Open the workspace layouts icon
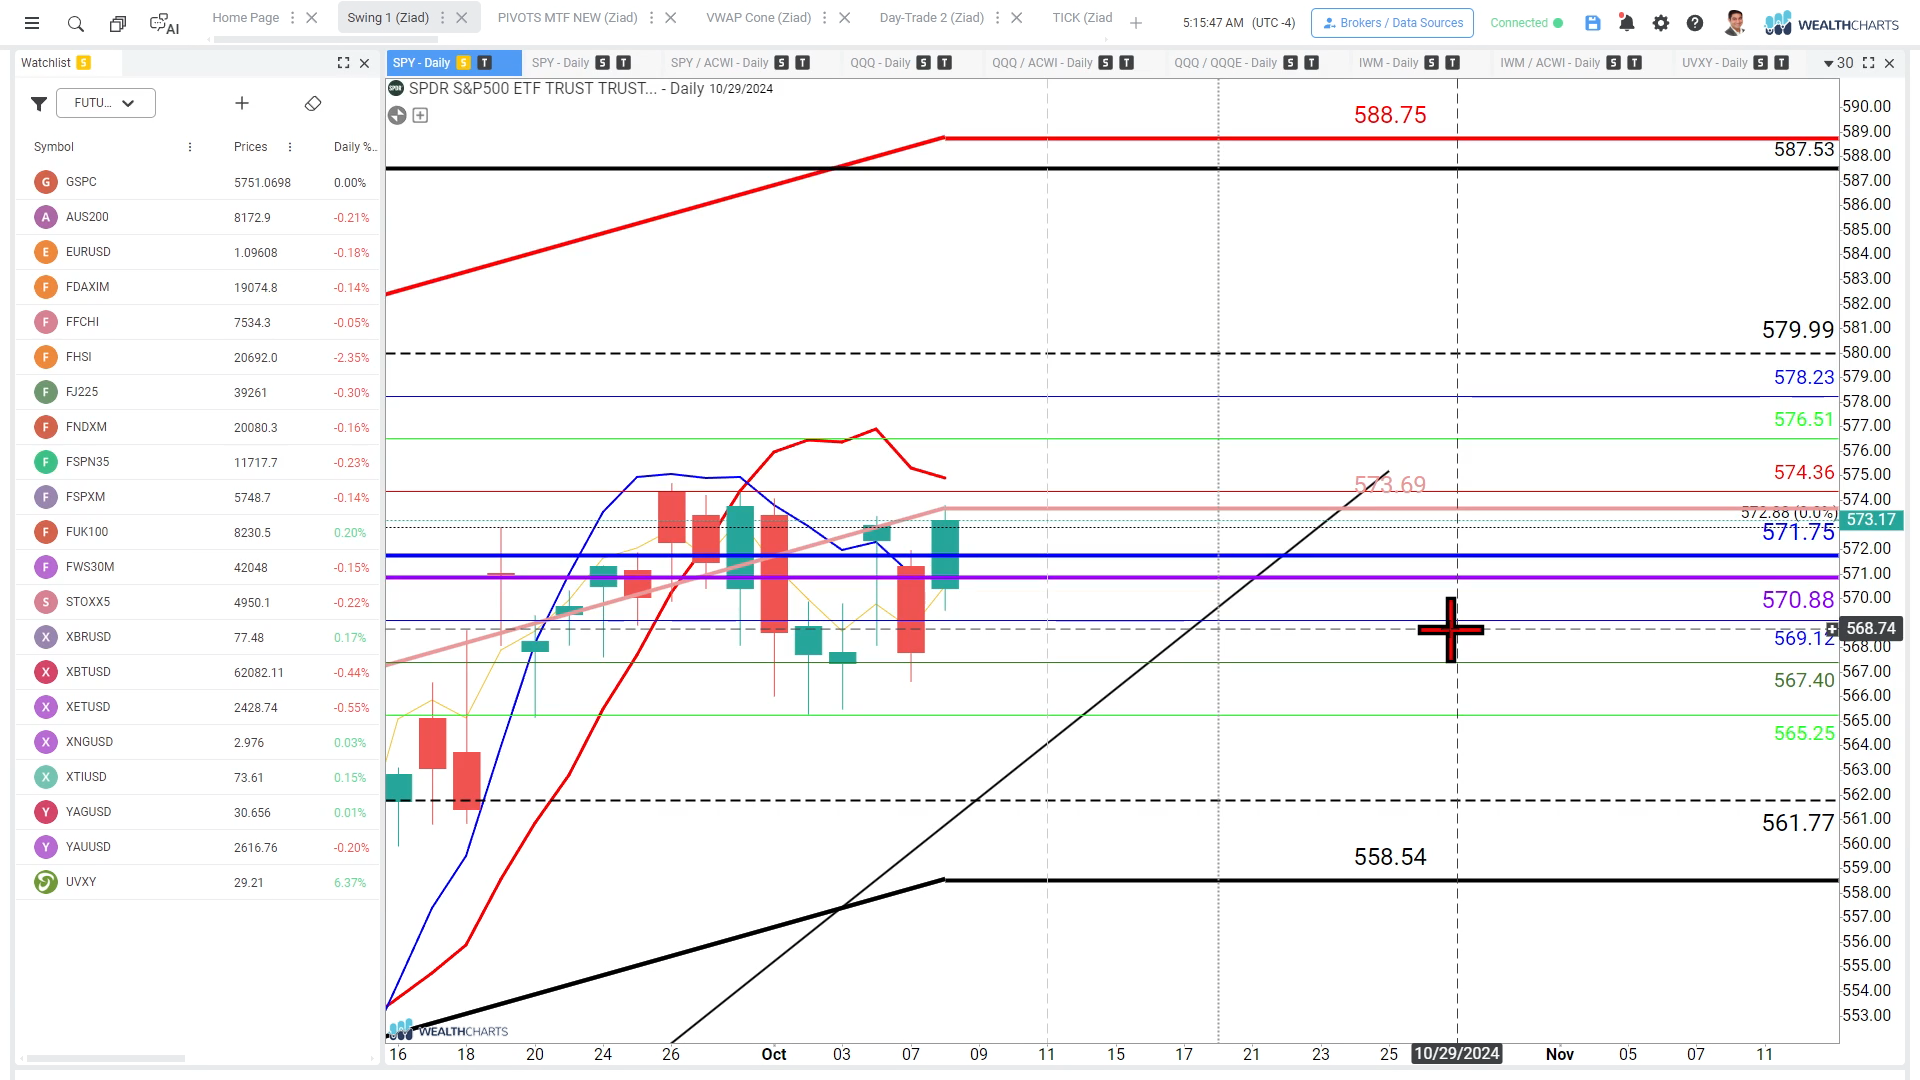Screen dimensions: 1920x1080 [118, 23]
